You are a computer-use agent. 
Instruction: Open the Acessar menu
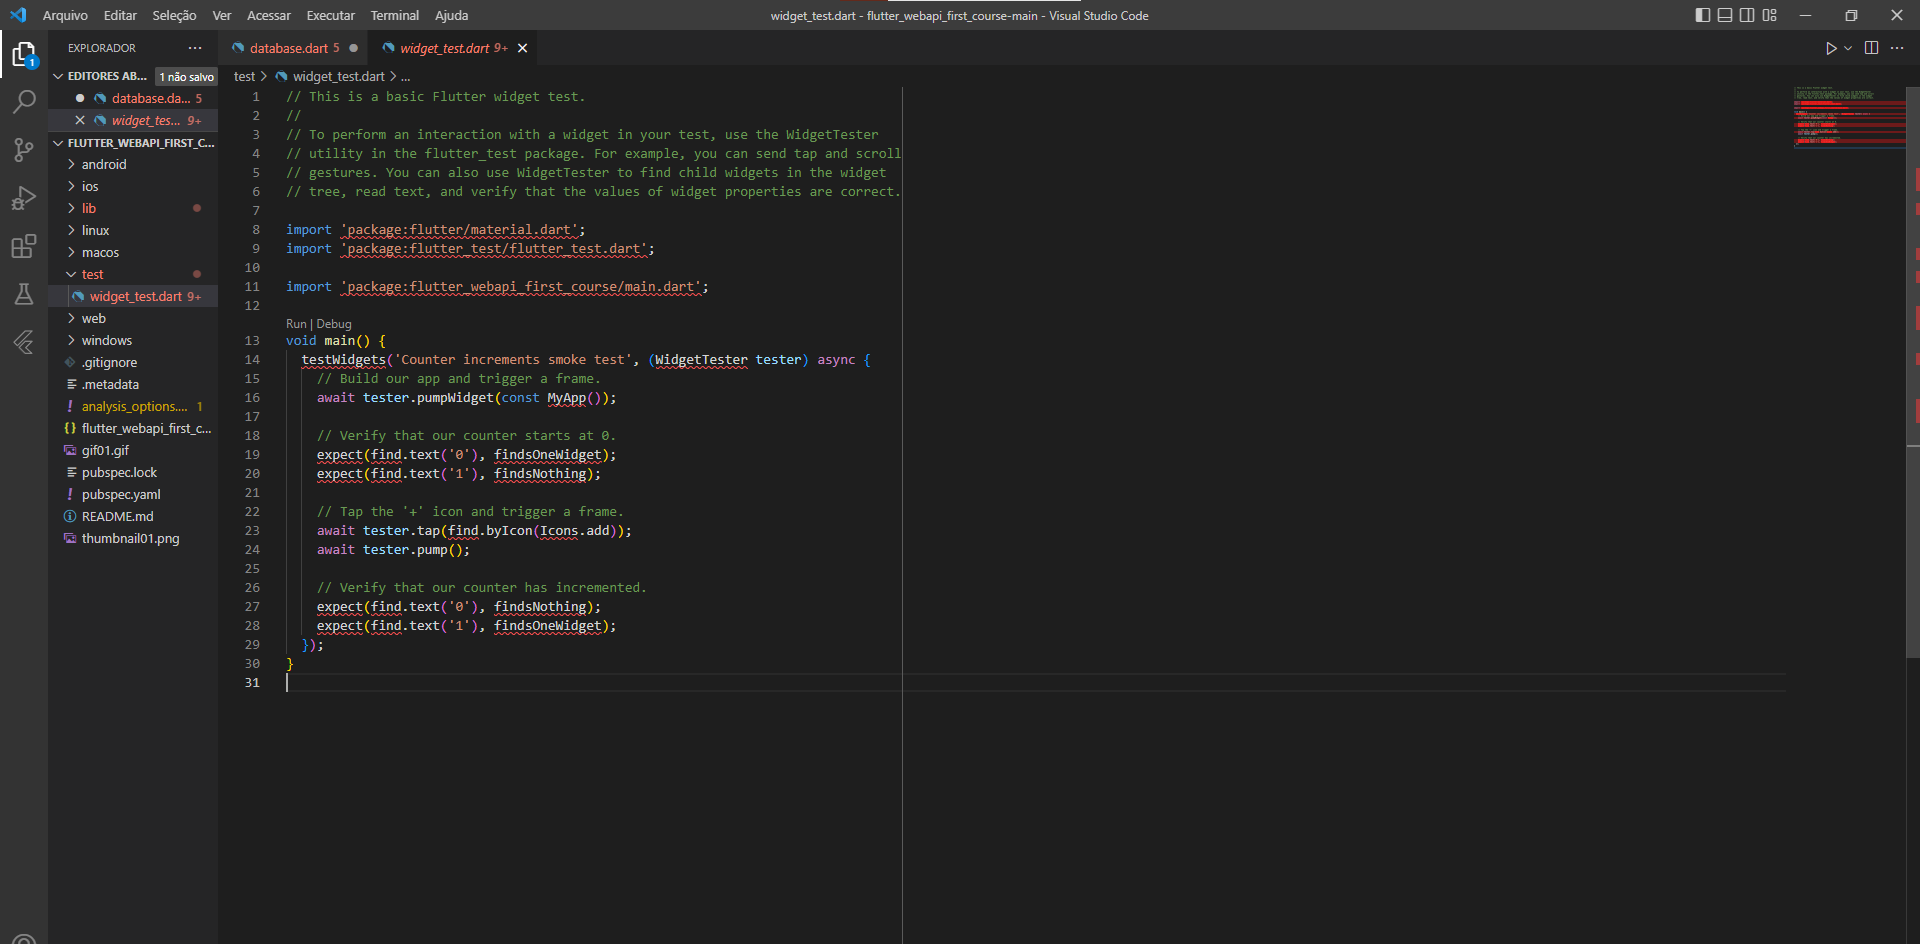pos(269,15)
